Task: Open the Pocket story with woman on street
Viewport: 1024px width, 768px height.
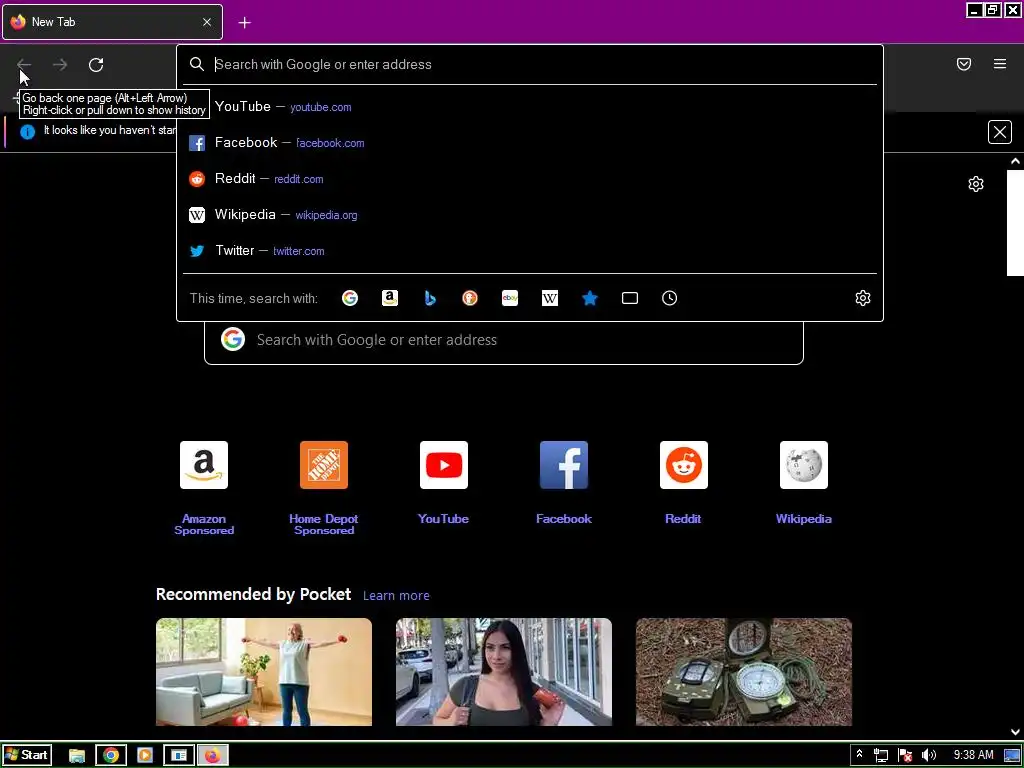Action: click(504, 672)
